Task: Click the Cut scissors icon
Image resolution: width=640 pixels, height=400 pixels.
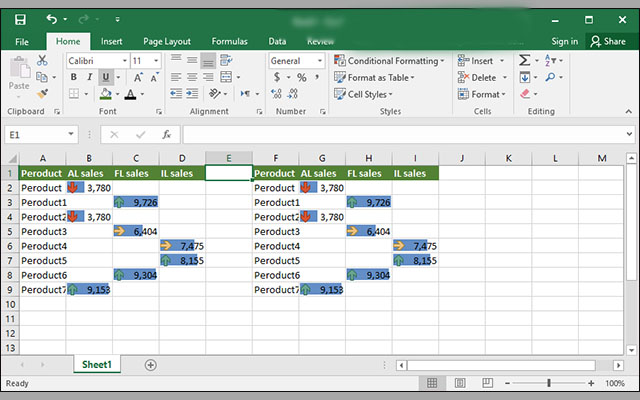Action: 42,61
